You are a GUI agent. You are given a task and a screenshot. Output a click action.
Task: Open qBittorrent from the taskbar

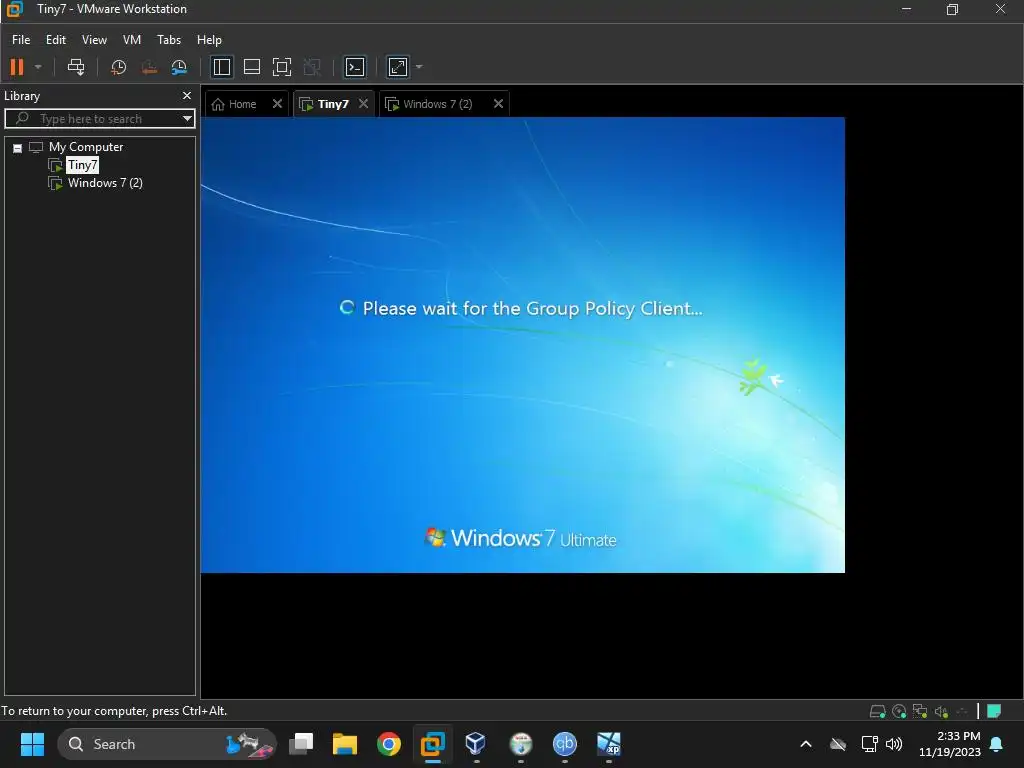[x=565, y=744]
